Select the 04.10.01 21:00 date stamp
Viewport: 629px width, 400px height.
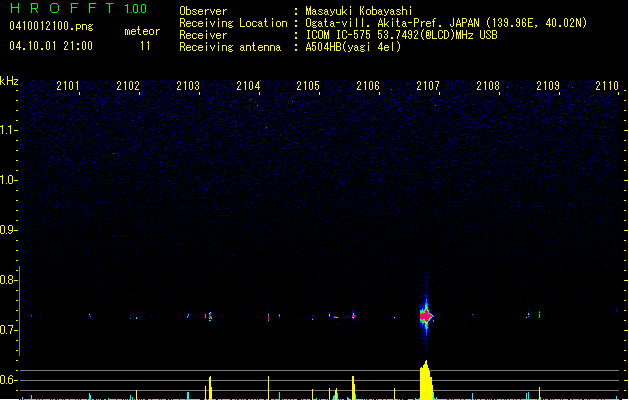tap(50, 46)
